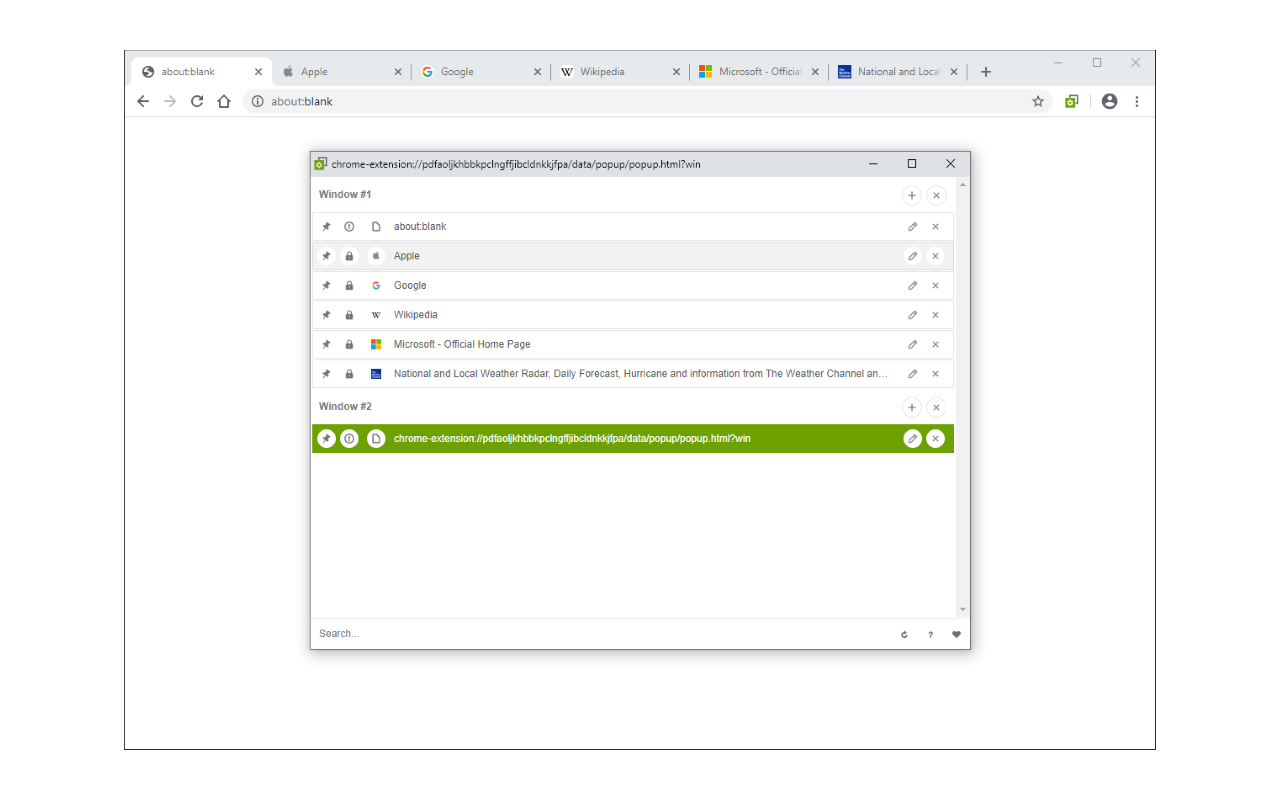
Task: Edit the Wikipedia row with pencil icon
Action: pyautogui.click(x=912, y=315)
